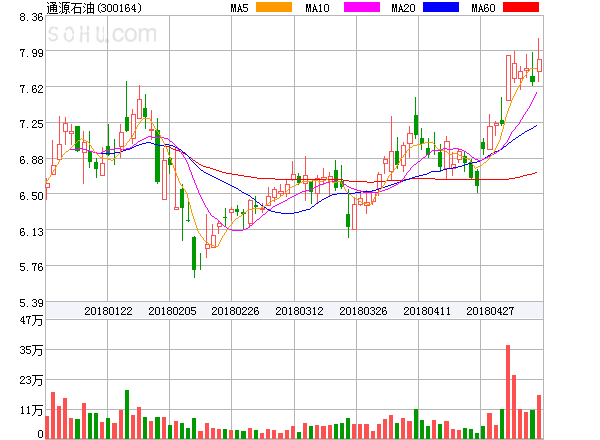The height and width of the screenshot is (440, 600).
Task: Click the 20180312 date label
Action: coord(299,311)
